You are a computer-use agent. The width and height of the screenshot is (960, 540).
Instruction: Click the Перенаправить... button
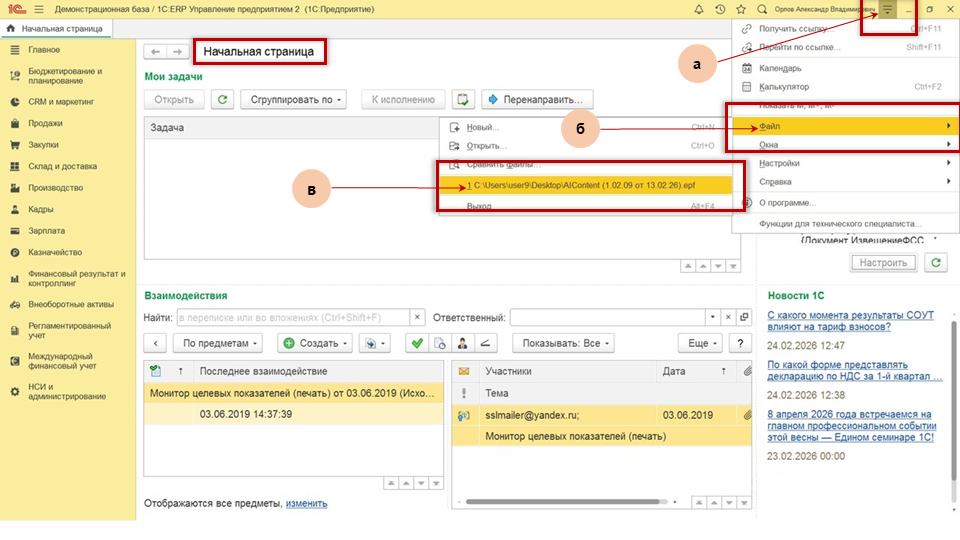click(x=537, y=99)
